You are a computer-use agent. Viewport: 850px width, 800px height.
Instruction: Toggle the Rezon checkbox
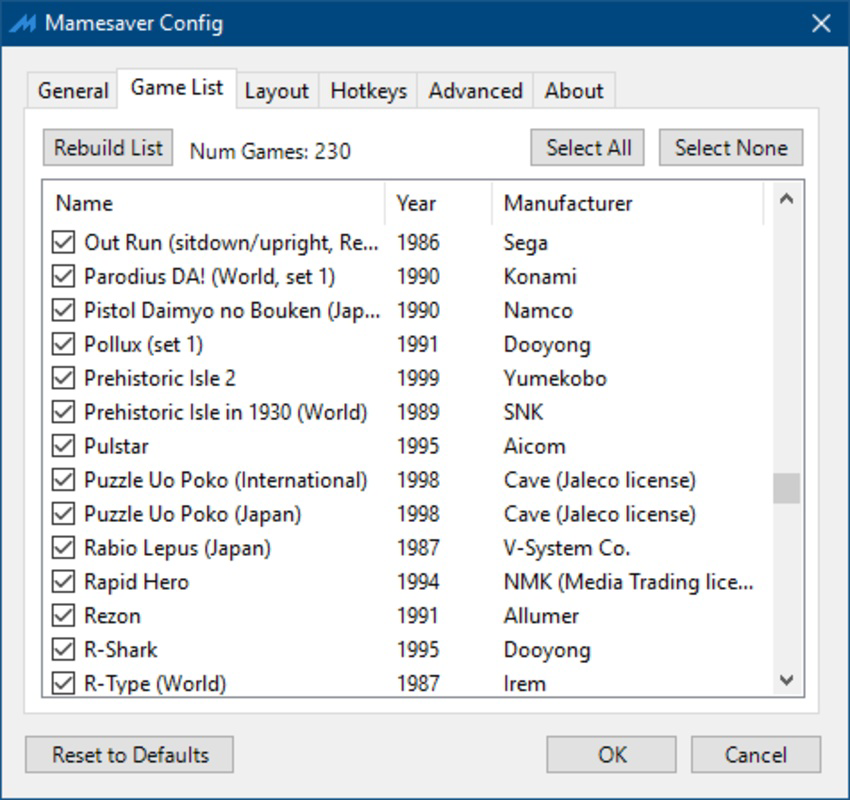(63, 616)
